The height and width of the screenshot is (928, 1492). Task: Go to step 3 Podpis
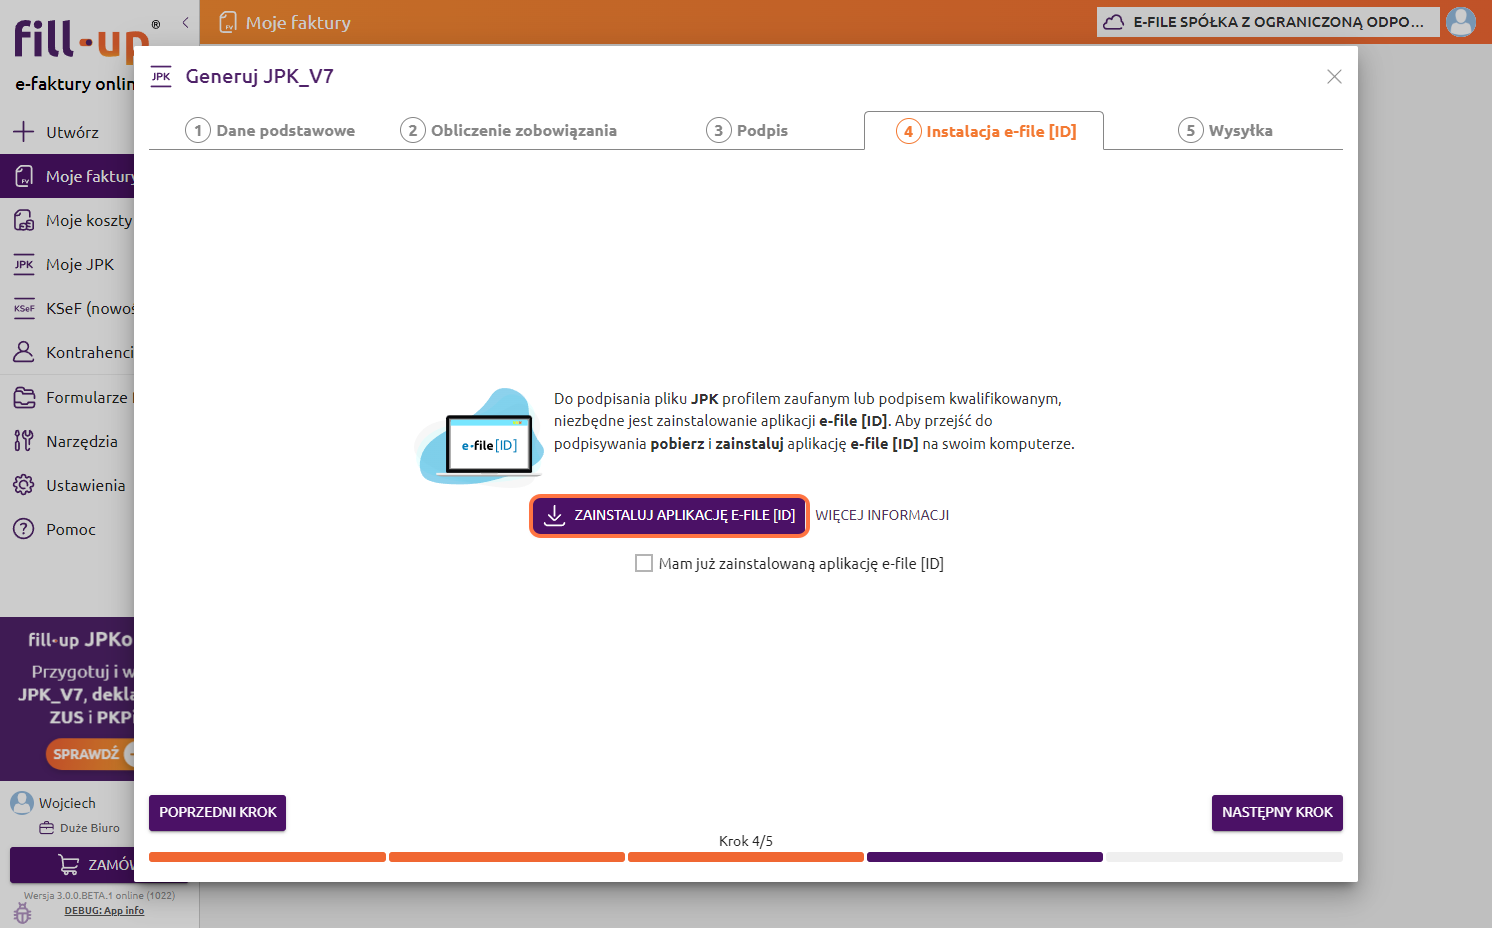pyautogui.click(x=747, y=130)
